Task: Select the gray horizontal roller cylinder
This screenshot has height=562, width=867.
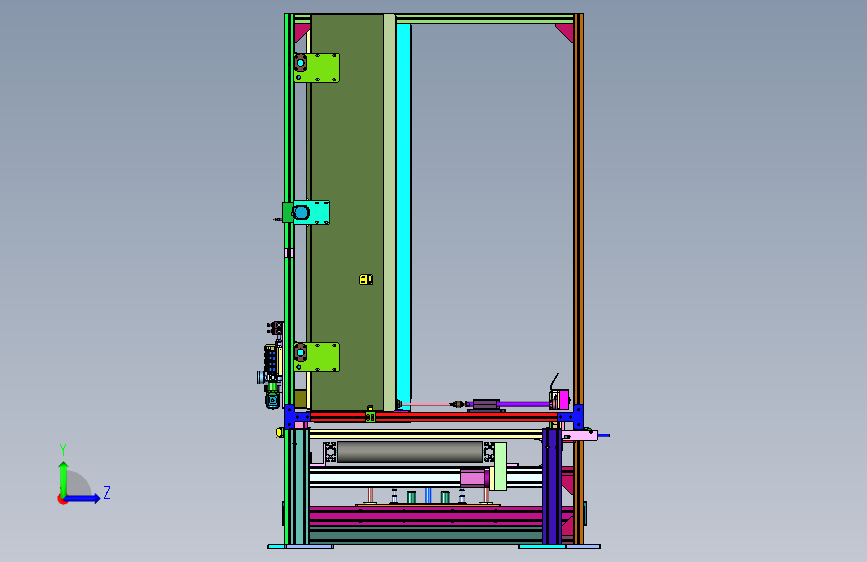Action: (410, 452)
